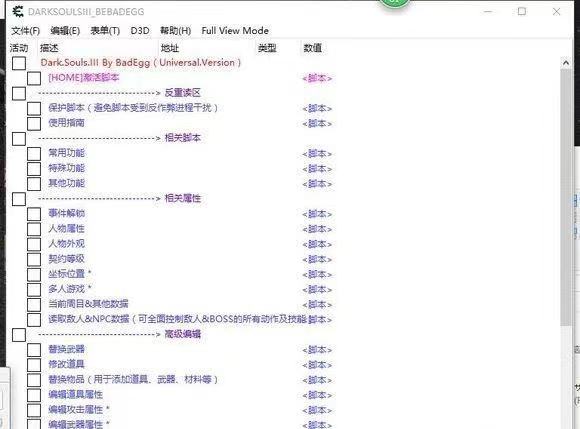
Task: Click the <脚本> value of the [HOME]激活脚本 row
Action: coord(317,78)
